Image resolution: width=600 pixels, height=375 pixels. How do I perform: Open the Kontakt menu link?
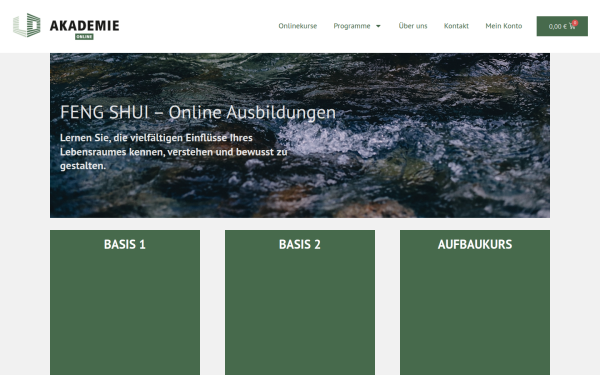pos(456,26)
